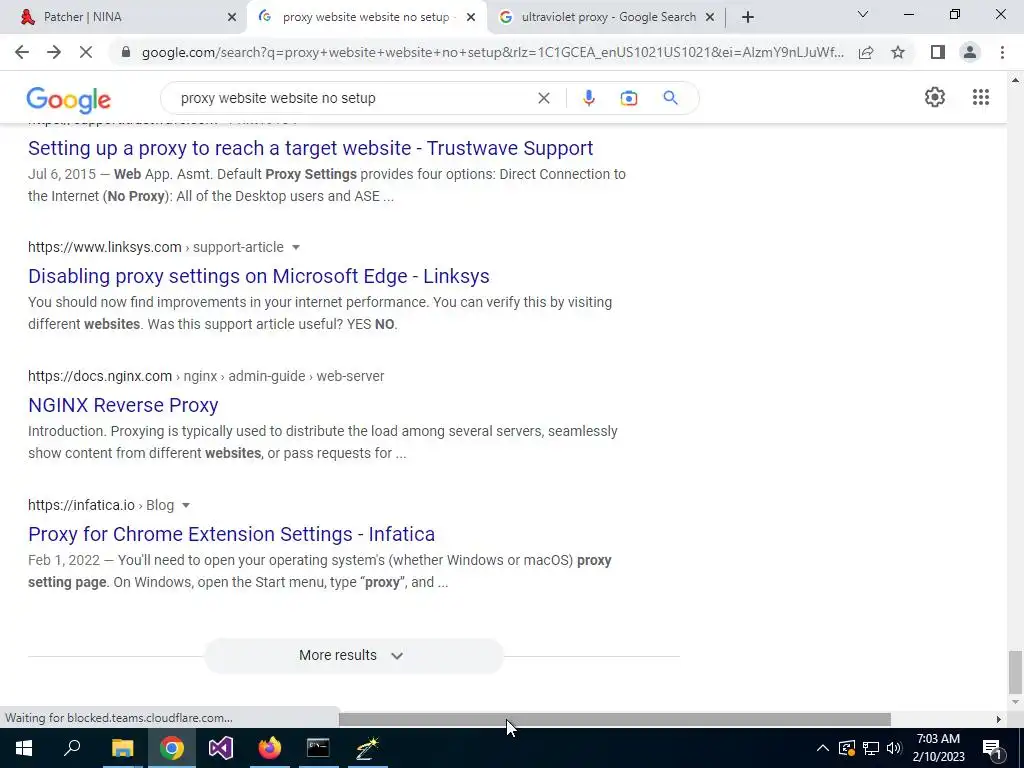Expand the linksys.com result options arrow
1024x768 pixels.
296,248
